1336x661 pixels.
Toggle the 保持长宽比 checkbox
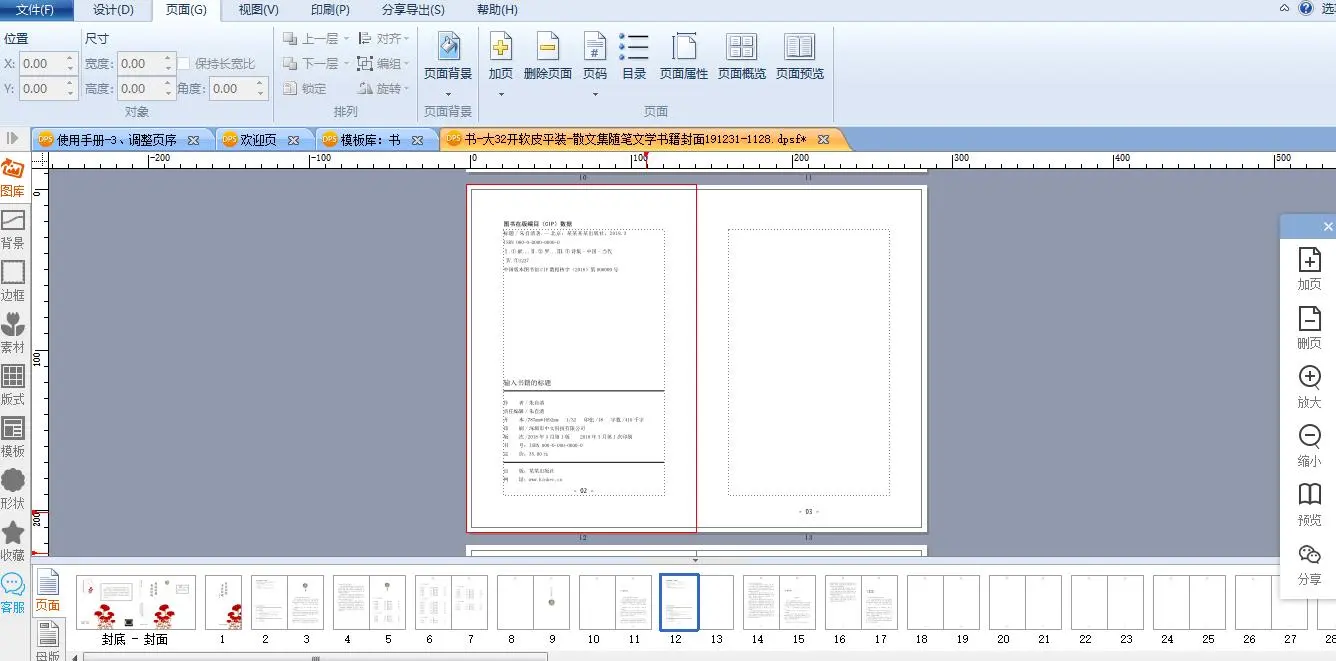pyautogui.click(x=185, y=64)
